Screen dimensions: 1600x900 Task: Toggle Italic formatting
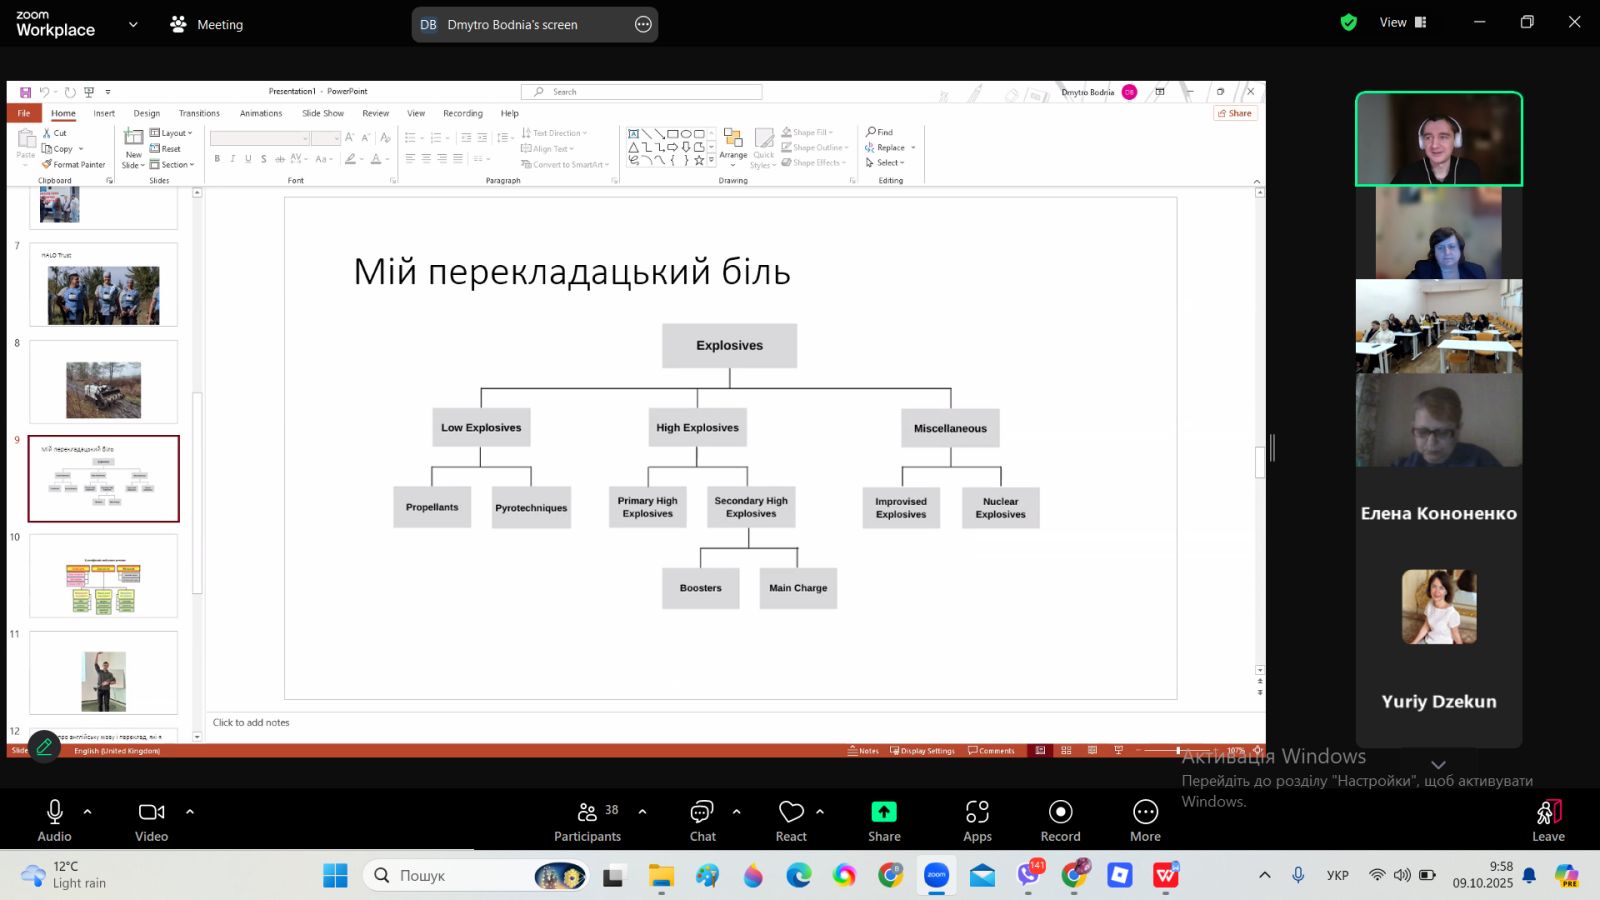231,158
